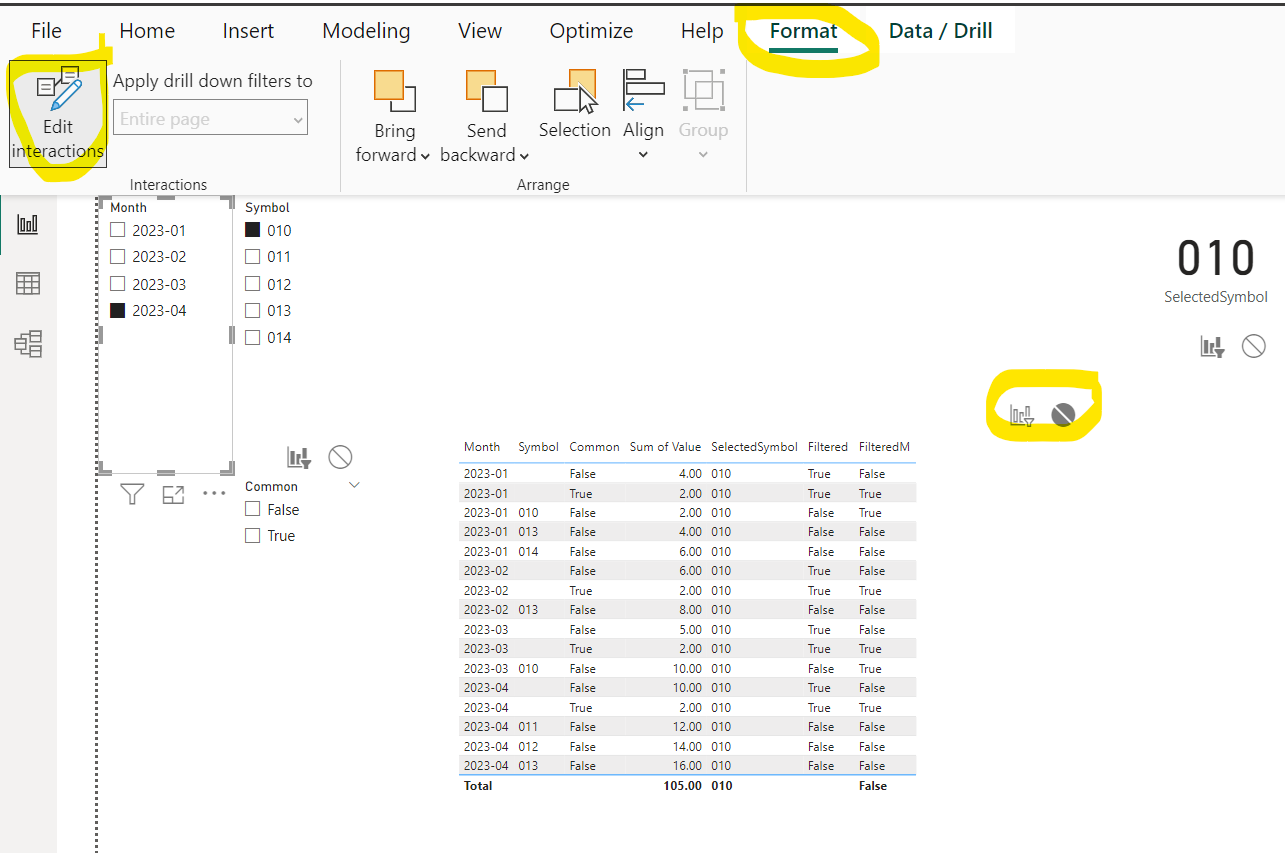
Task: Uncheck Symbol 010 checkbox
Action: [253, 230]
